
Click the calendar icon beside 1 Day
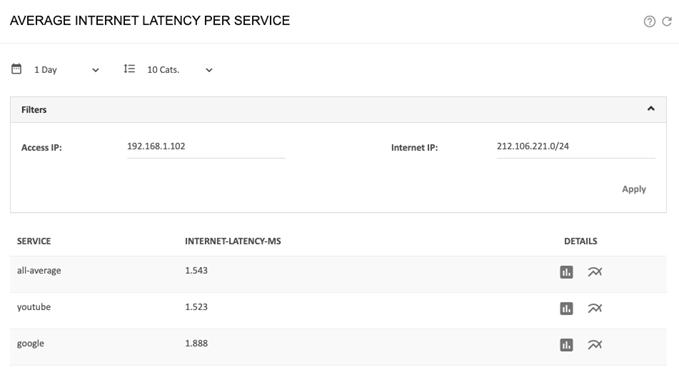point(16,69)
